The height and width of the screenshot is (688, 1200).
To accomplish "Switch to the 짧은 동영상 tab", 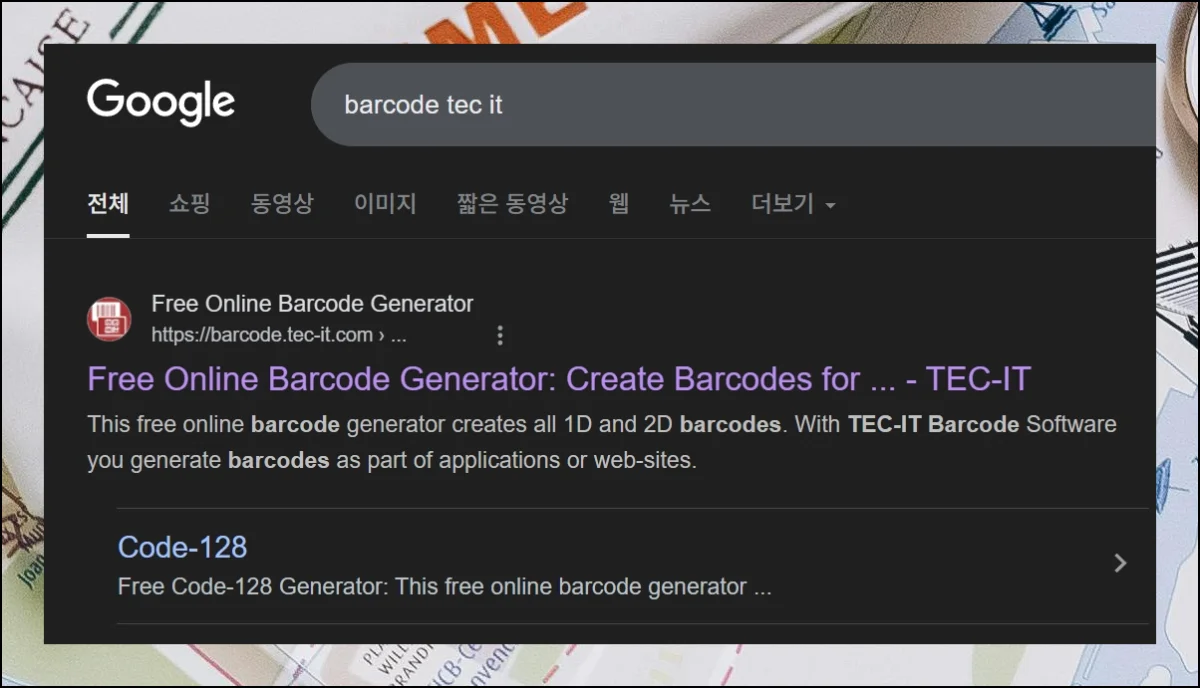I will 512,204.
